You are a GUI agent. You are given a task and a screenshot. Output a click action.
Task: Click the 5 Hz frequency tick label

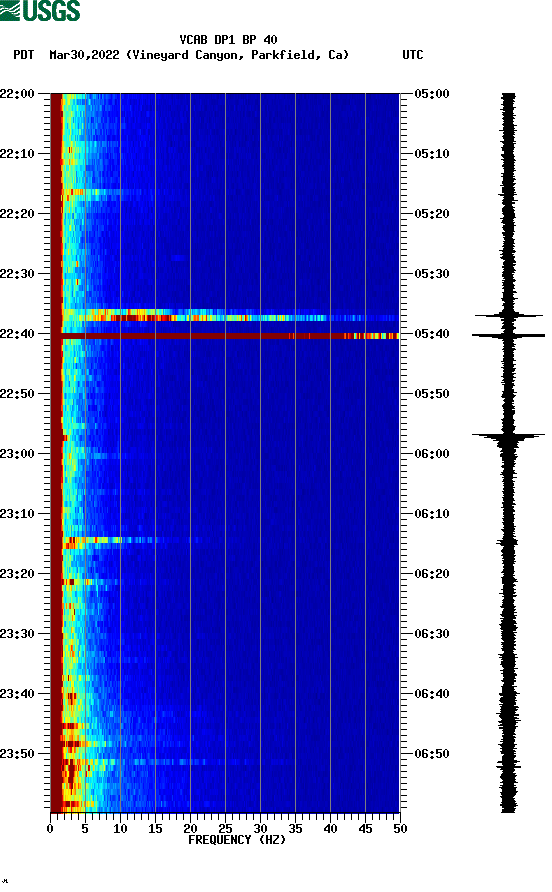[x=85, y=829]
